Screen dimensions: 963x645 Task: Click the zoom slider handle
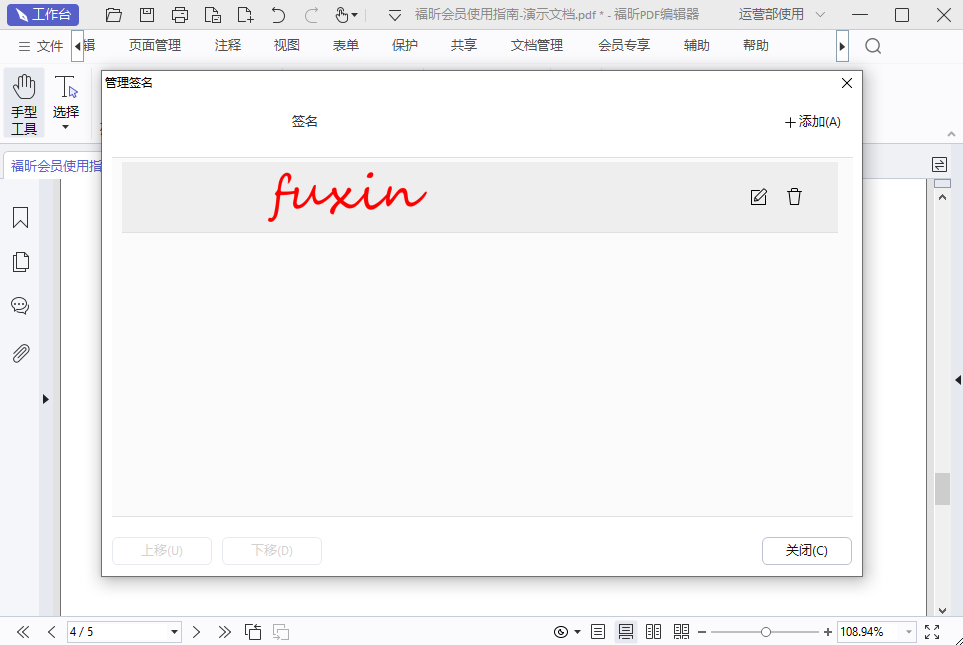765,632
